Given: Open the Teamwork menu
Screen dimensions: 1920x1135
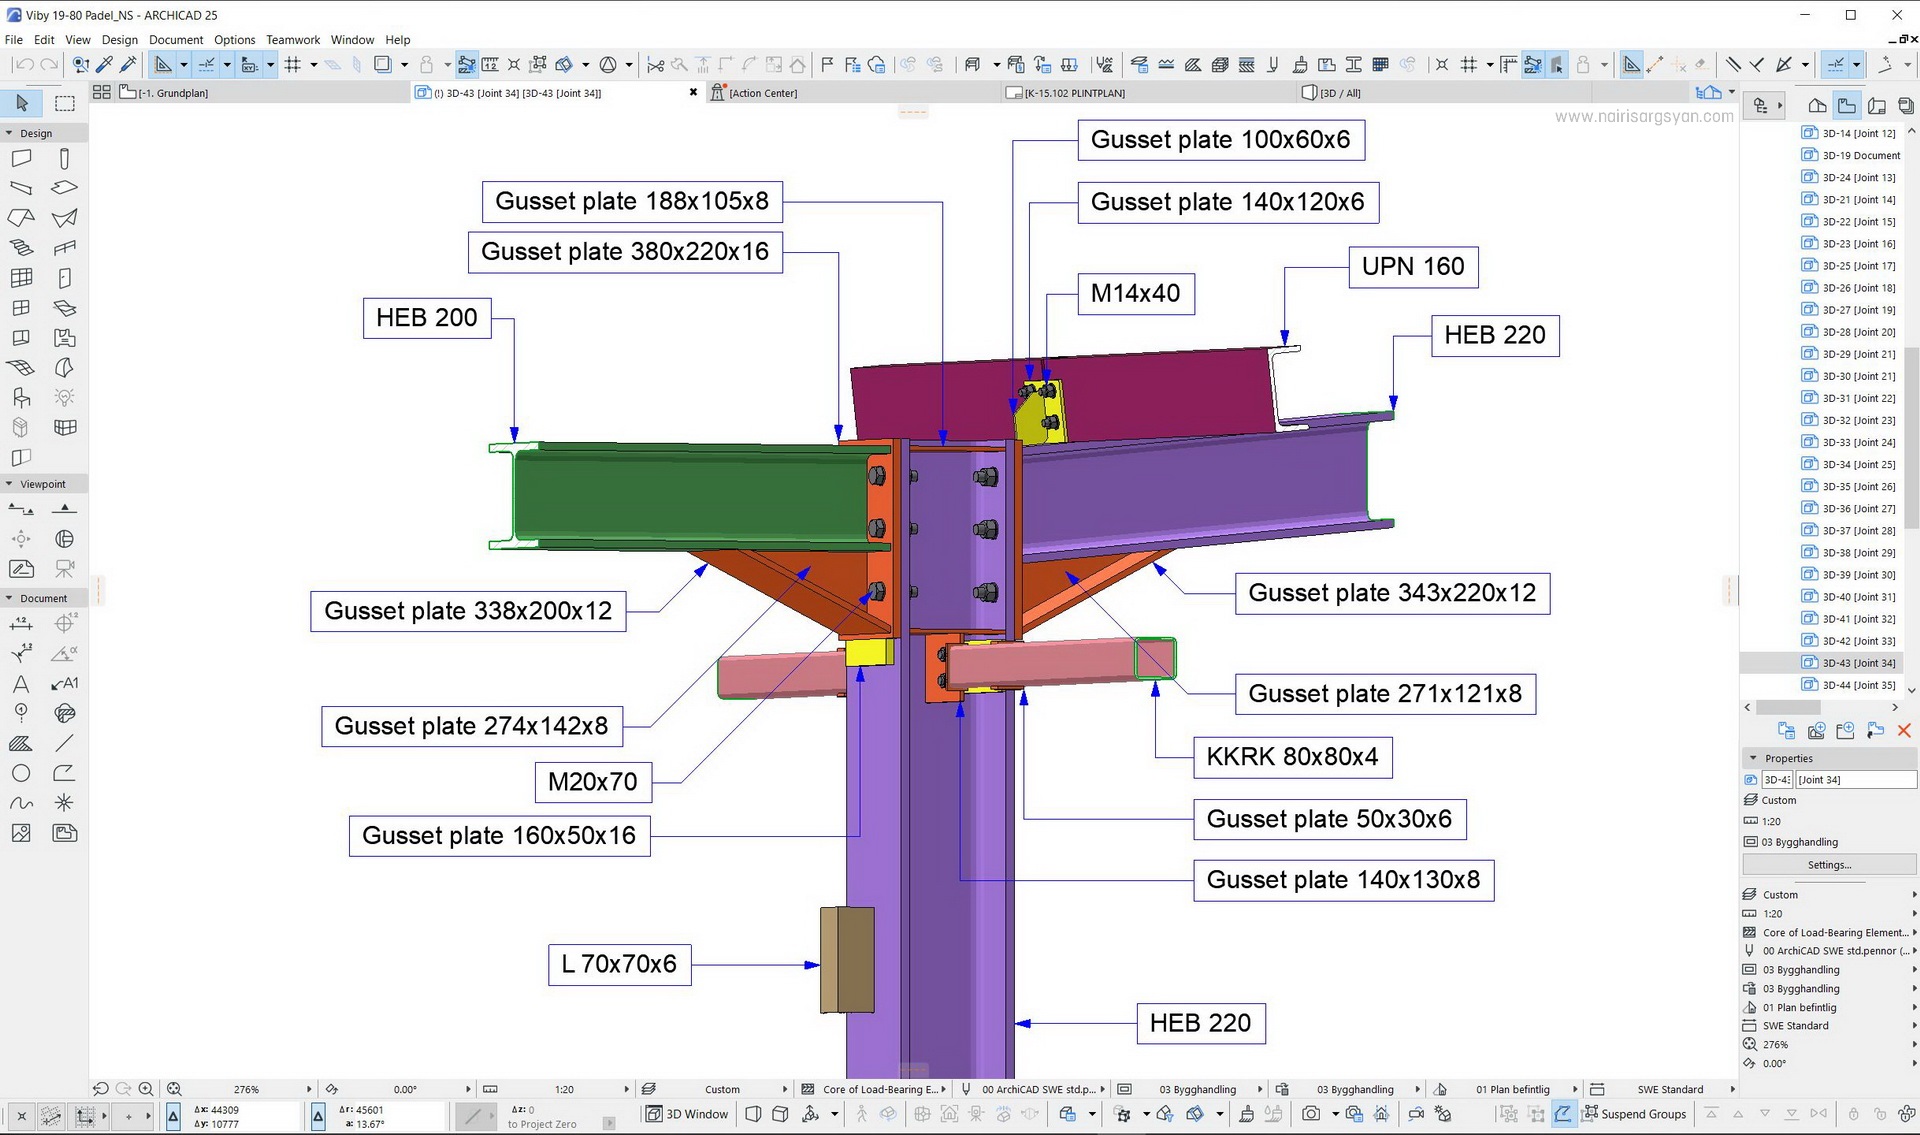Looking at the screenshot, I should click(293, 40).
